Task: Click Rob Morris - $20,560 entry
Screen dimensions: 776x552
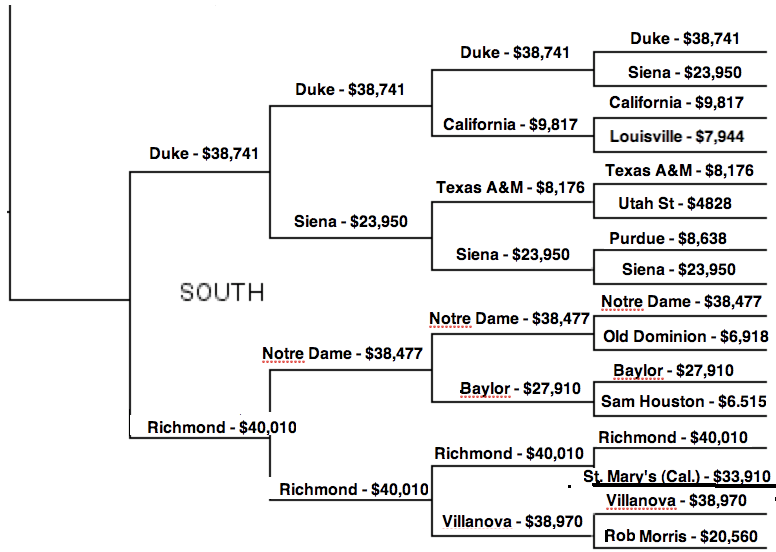Action: (x=680, y=536)
